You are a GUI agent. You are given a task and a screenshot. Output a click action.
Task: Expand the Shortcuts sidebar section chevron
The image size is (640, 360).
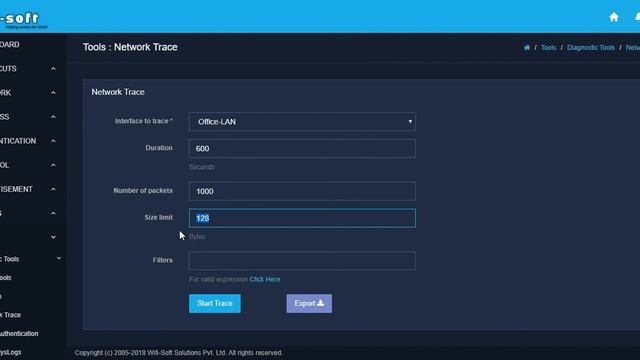[x=53, y=69]
